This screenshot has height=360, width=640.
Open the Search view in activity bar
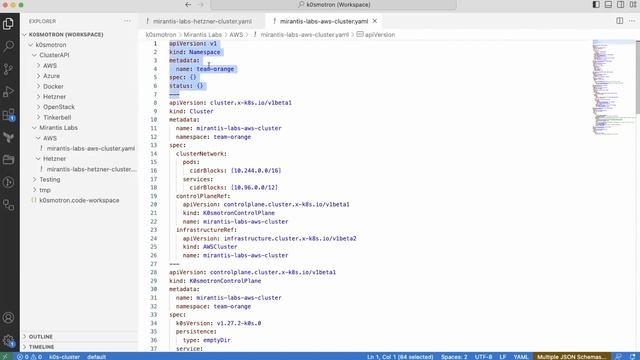pos(8,46)
